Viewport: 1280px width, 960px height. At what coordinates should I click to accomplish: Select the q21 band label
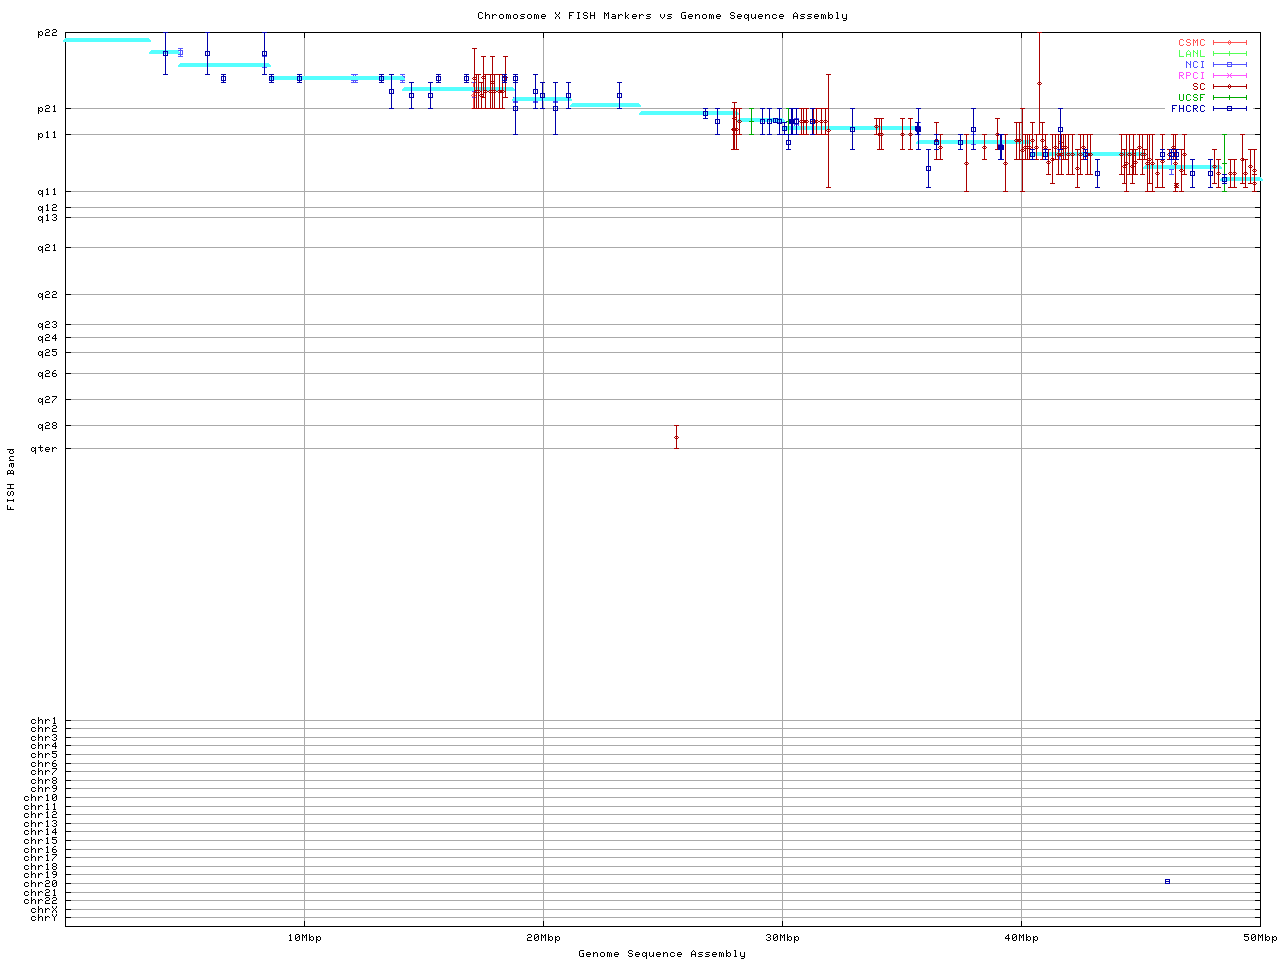click(47, 247)
